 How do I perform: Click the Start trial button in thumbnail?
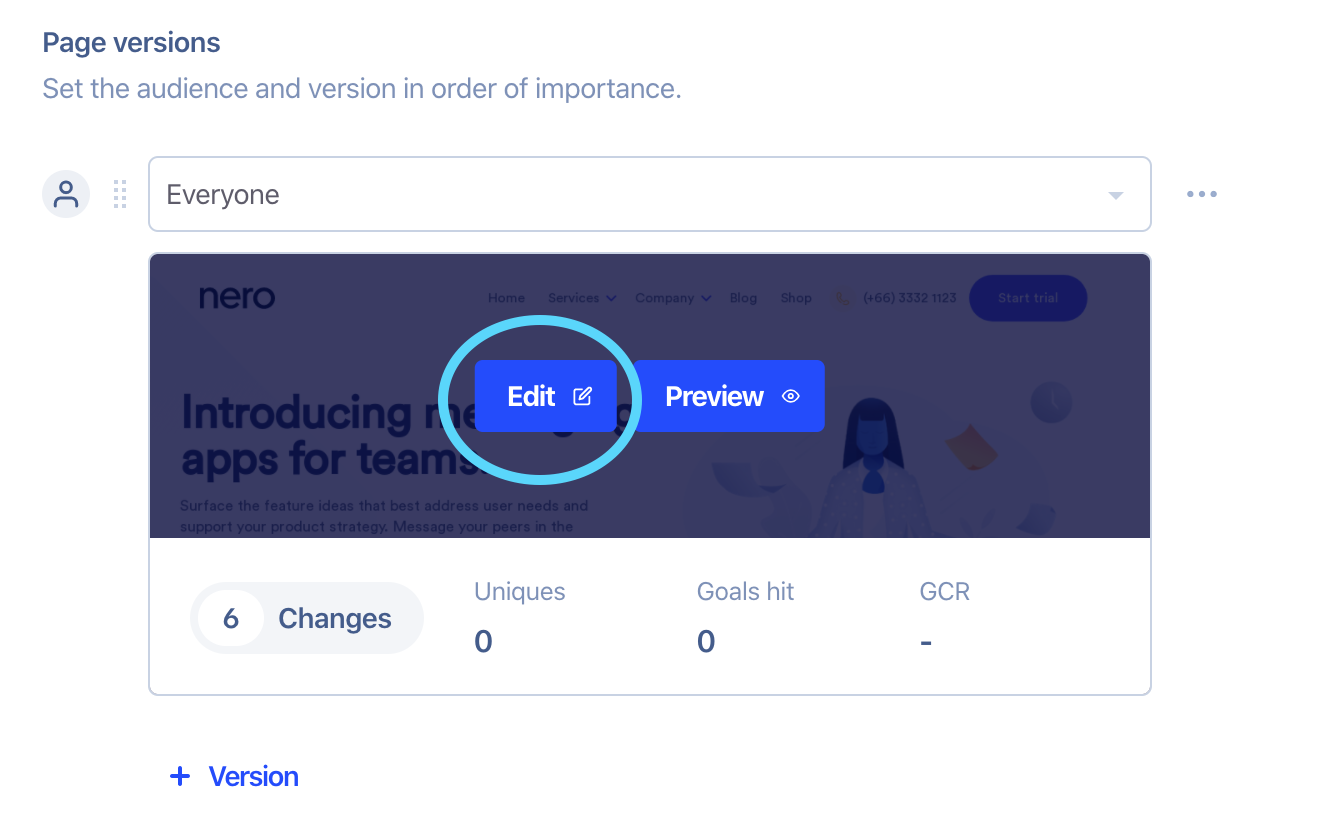[1028, 298]
